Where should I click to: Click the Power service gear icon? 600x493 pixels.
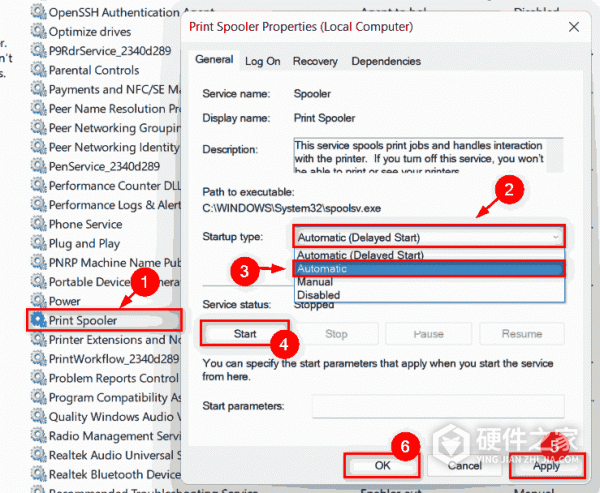point(39,301)
